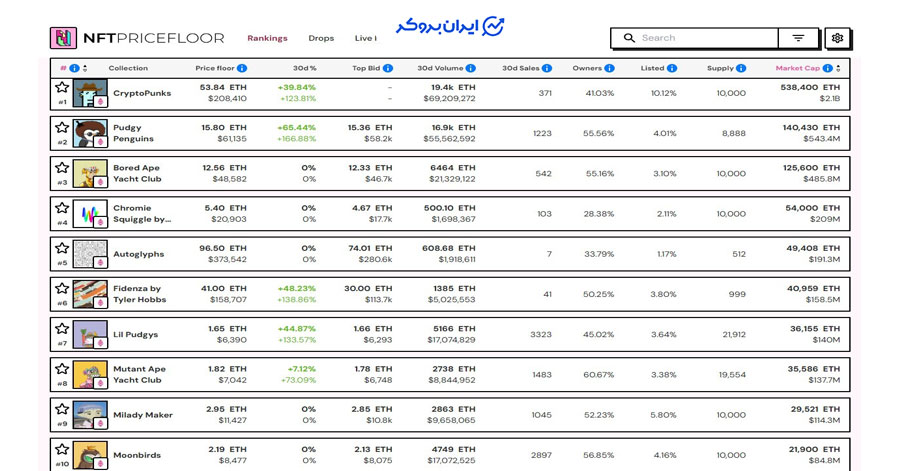Screen dimensions: 900x471
Task: Show info for Price floor column
Action: pos(242,68)
